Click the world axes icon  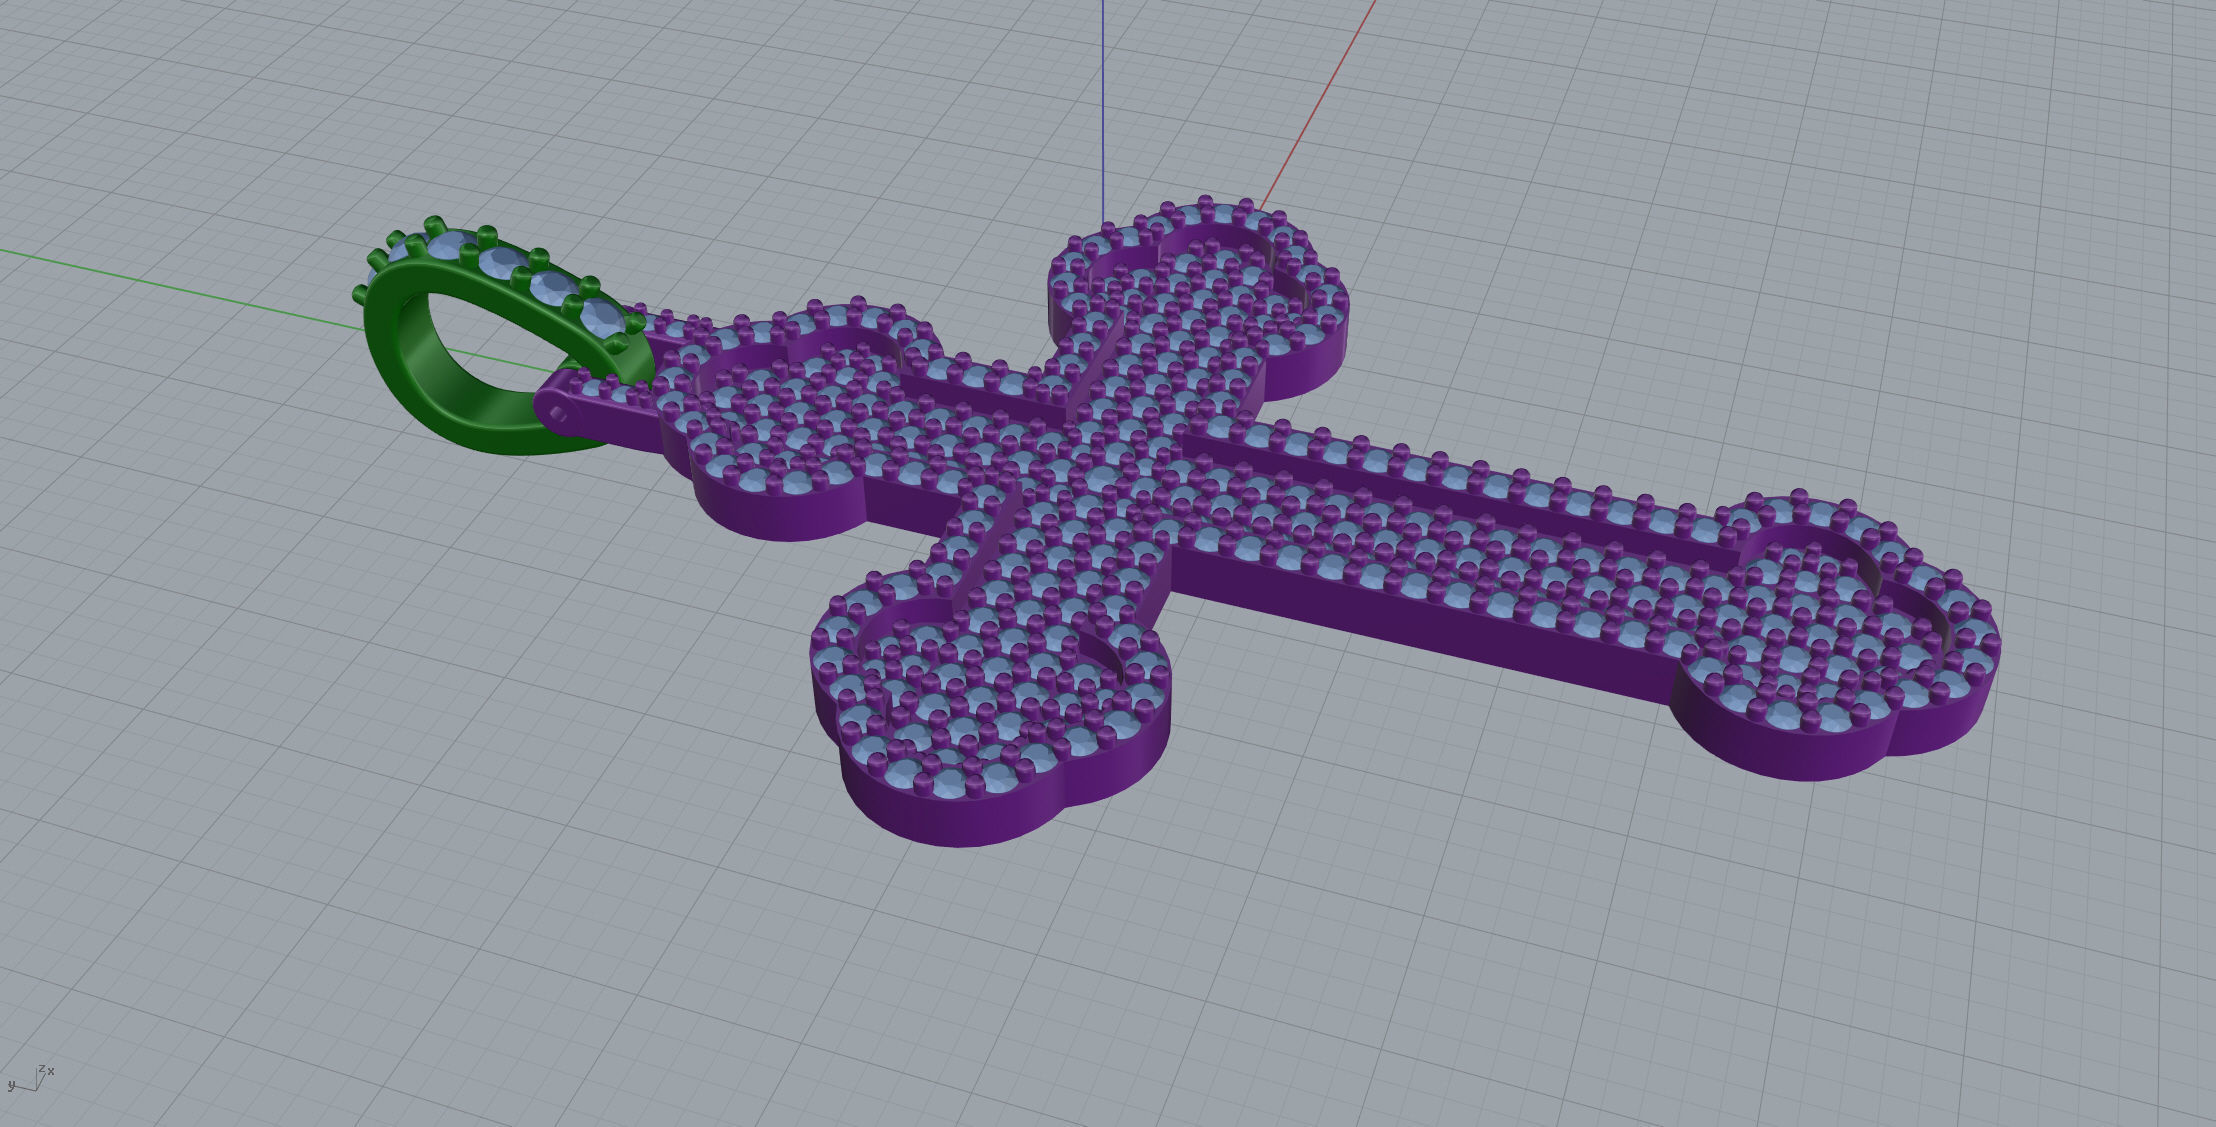tap(30, 1077)
